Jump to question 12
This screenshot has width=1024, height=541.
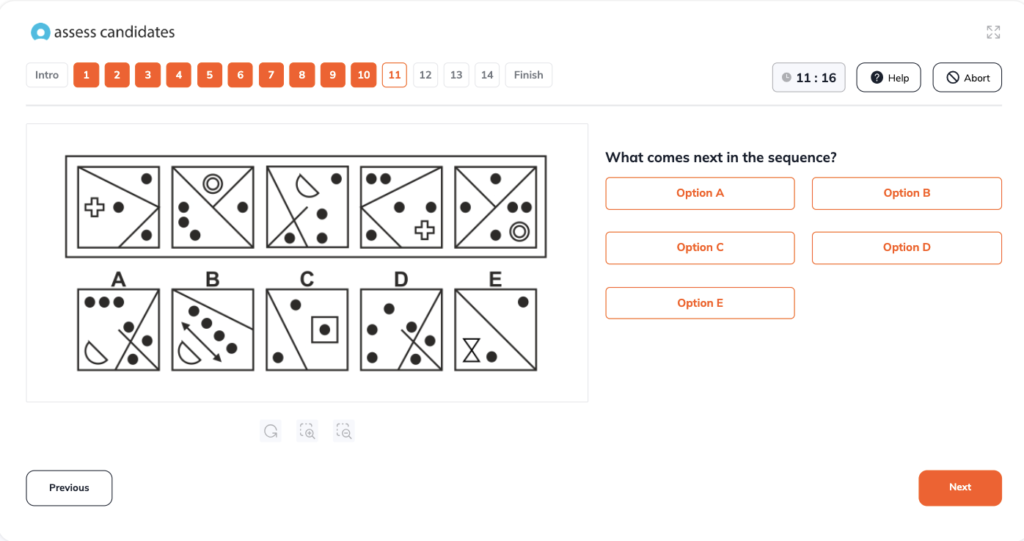(425, 75)
